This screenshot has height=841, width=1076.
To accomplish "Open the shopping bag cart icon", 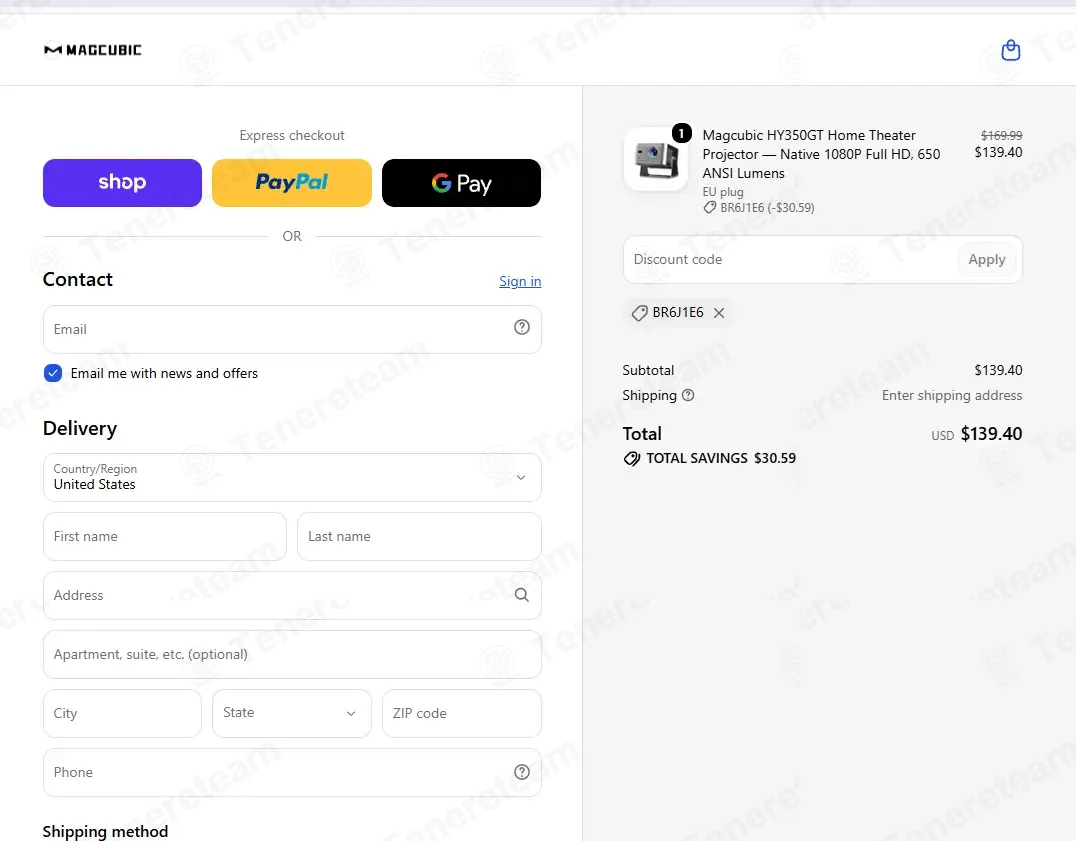I will [x=1010, y=50].
